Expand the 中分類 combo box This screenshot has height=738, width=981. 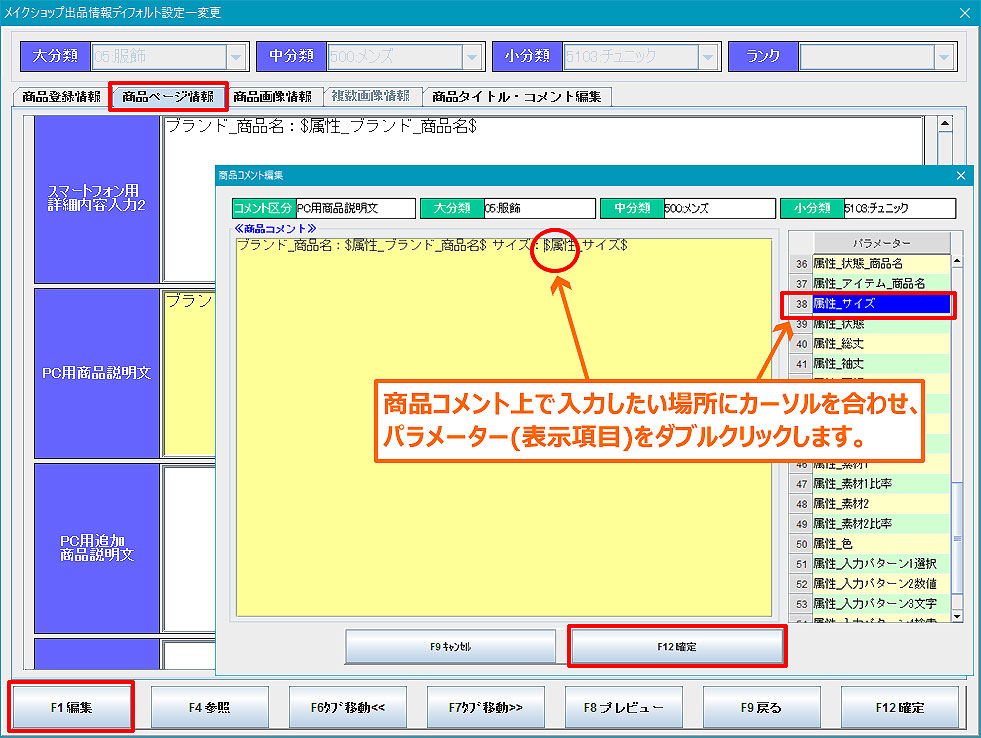tap(471, 57)
